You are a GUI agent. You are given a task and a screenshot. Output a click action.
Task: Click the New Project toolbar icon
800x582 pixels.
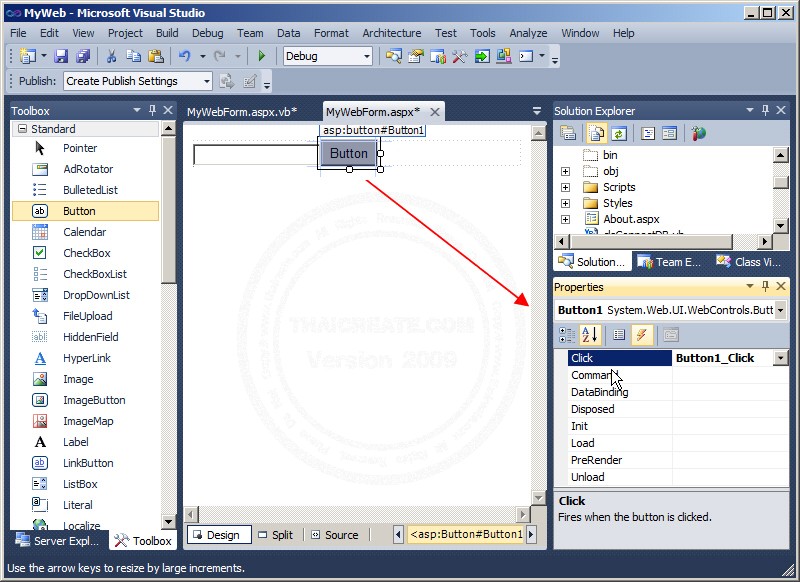coord(27,56)
